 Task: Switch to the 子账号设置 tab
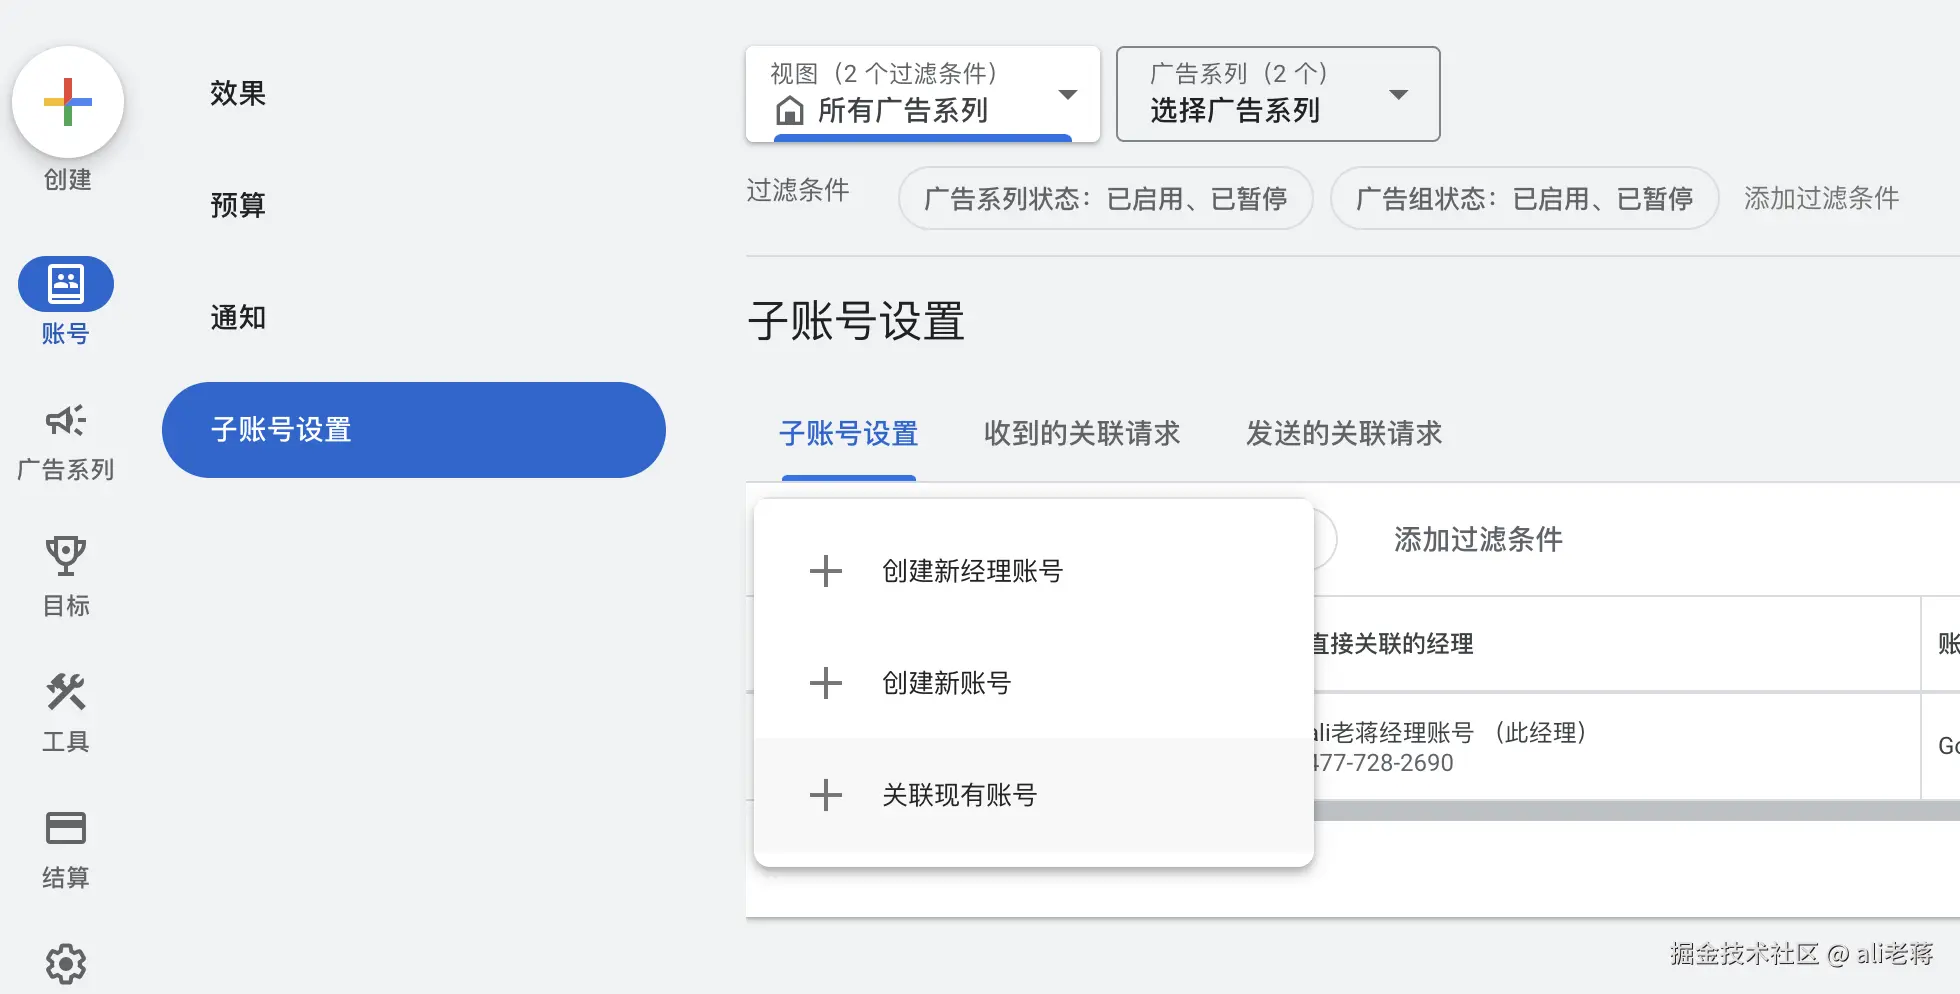(849, 434)
